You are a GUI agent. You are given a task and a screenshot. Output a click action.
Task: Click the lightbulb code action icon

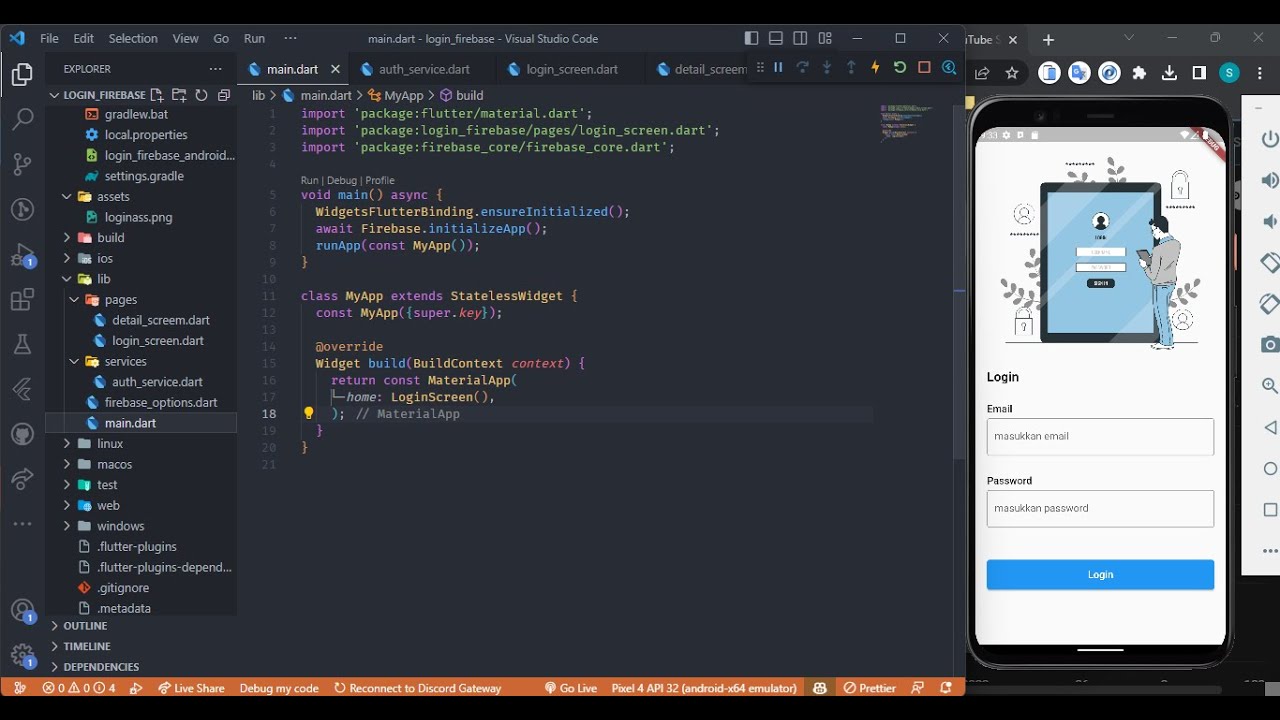tap(308, 413)
